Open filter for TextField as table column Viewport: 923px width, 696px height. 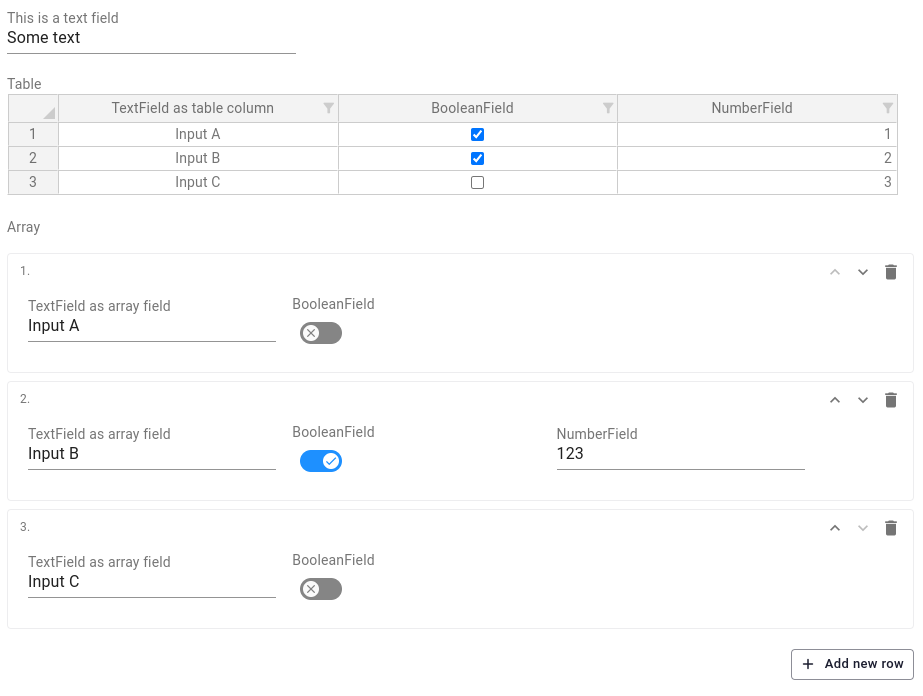pyautogui.click(x=329, y=108)
